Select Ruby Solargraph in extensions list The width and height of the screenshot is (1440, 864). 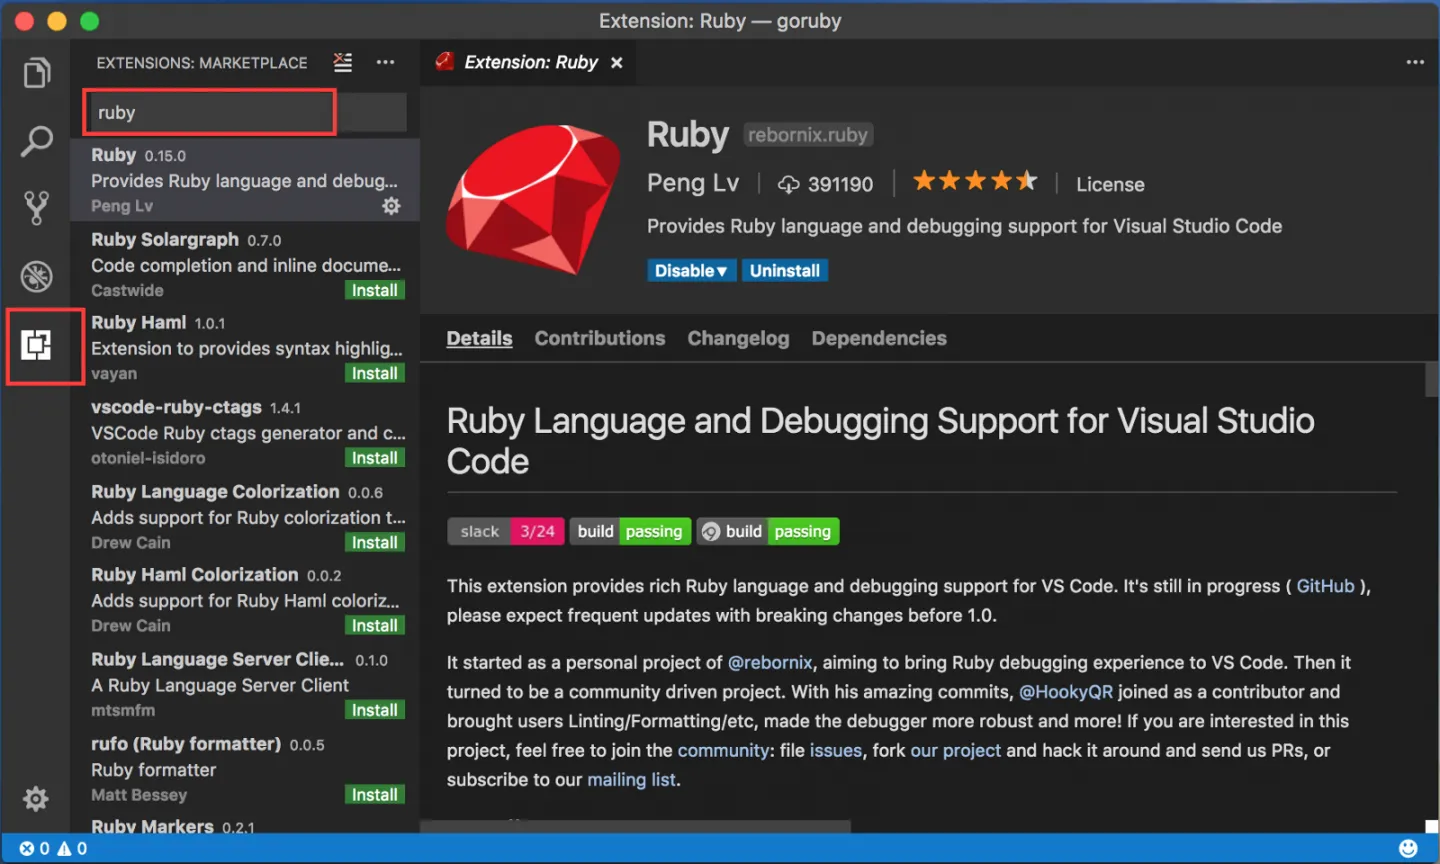[245, 264]
